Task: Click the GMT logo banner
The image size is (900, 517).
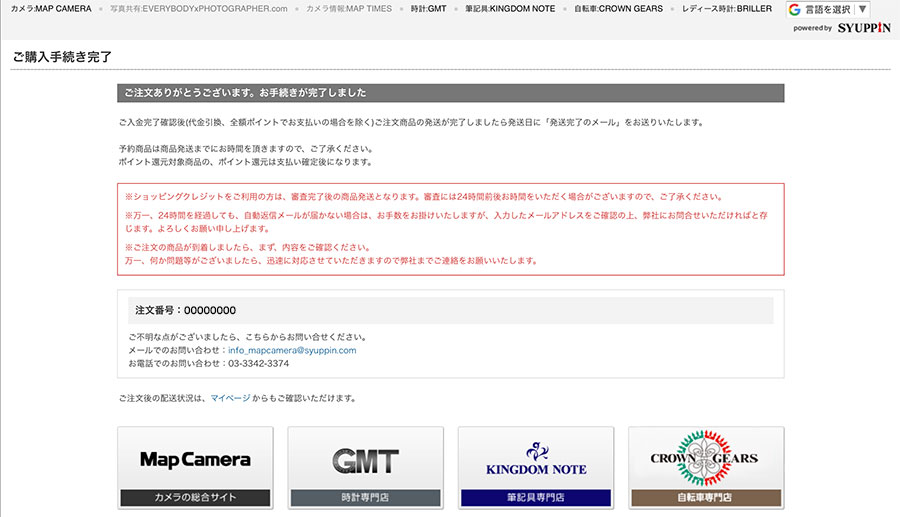Action: [365, 459]
